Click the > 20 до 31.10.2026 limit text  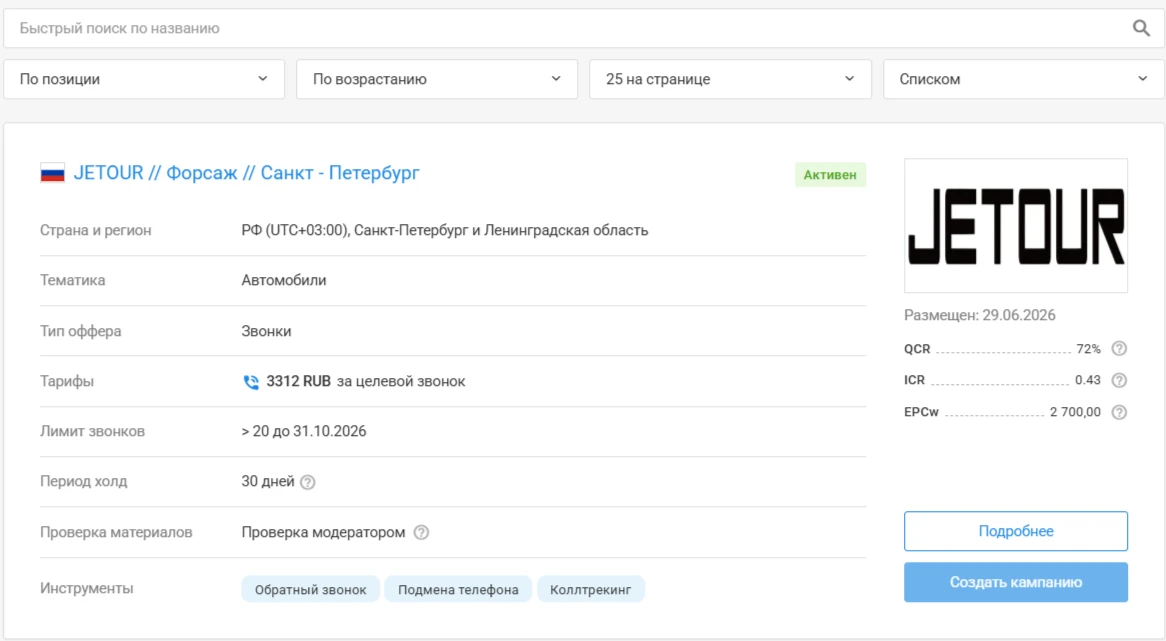pos(303,431)
